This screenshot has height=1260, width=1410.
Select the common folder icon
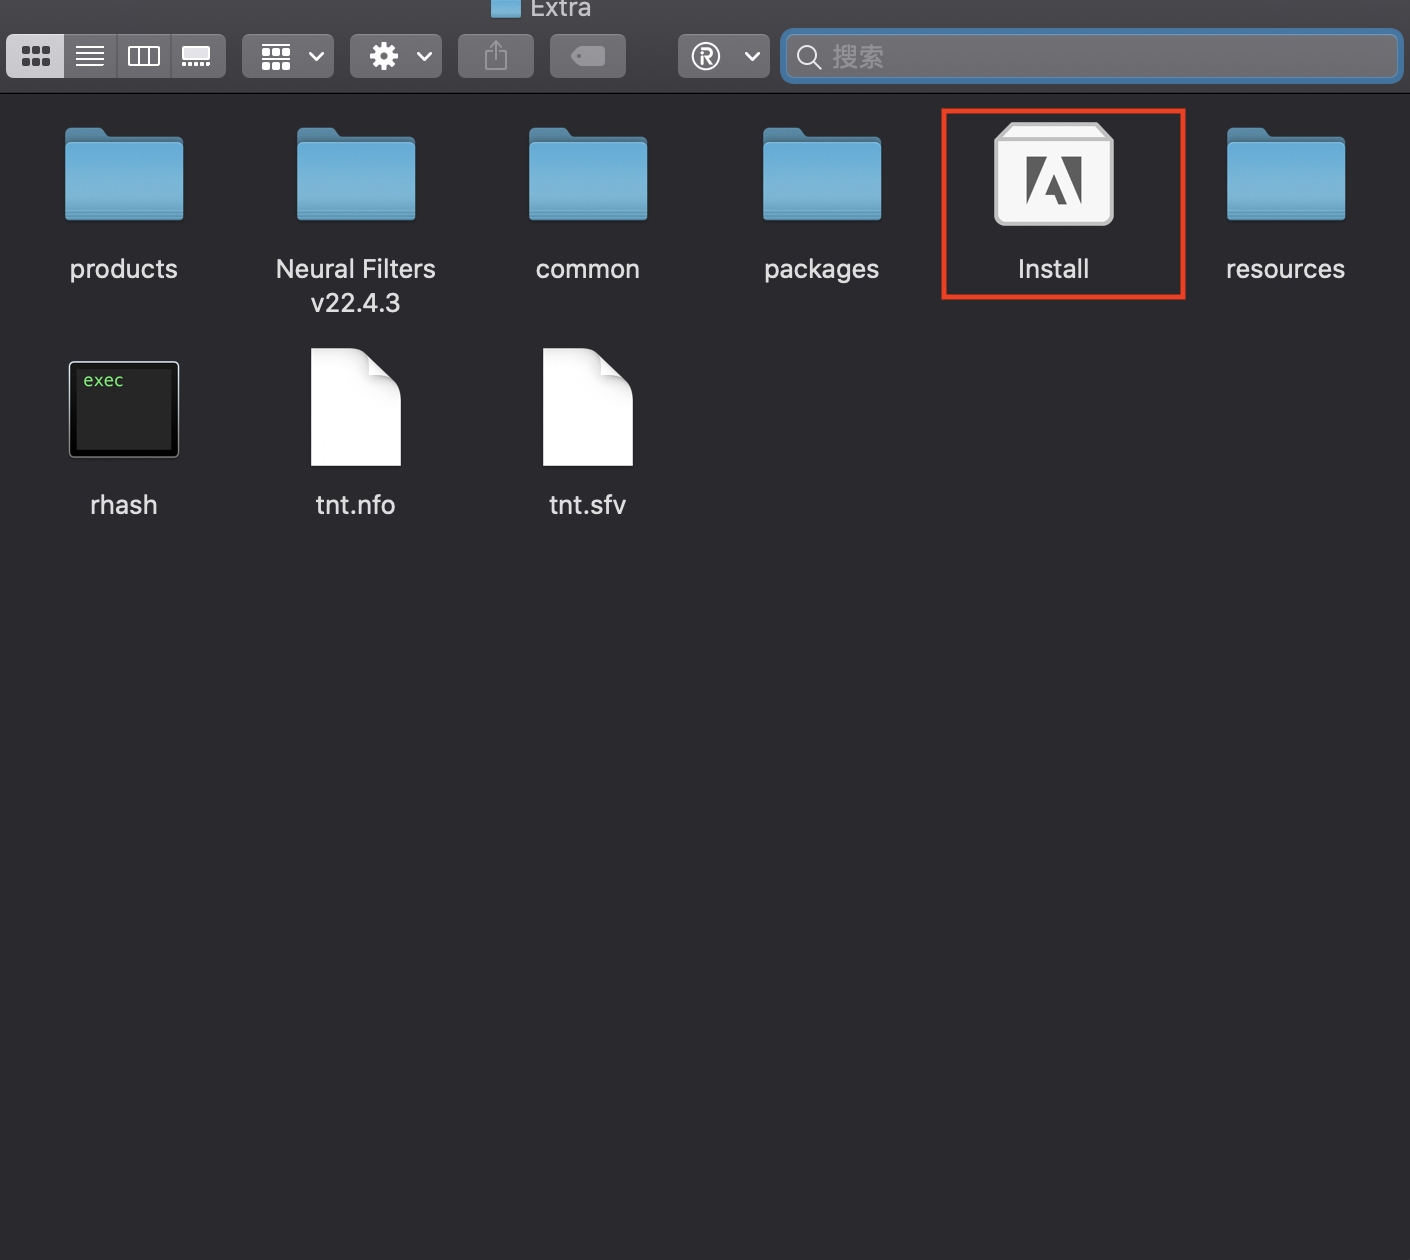[588, 174]
